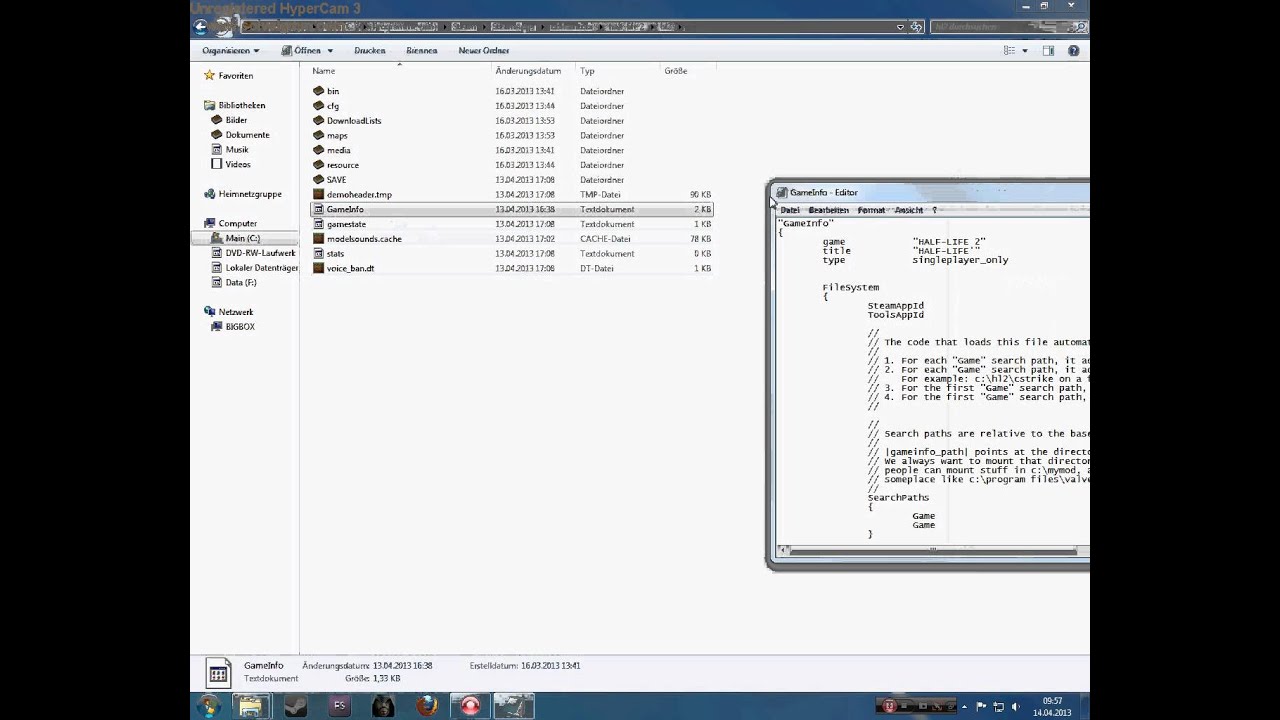This screenshot has height=720, width=1280.
Task: Select the stats file icon
Action: click(x=318, y=254)
